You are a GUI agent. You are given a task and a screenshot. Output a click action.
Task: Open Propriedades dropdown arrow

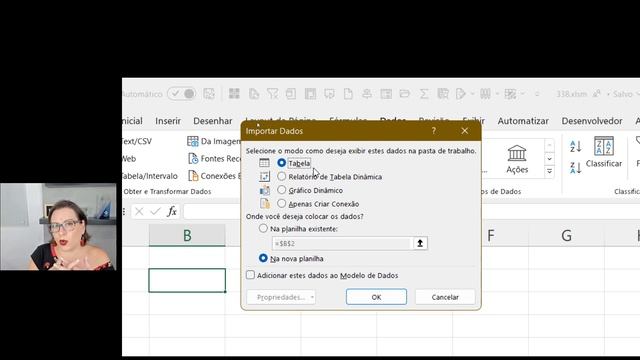(x=312, y=297)
